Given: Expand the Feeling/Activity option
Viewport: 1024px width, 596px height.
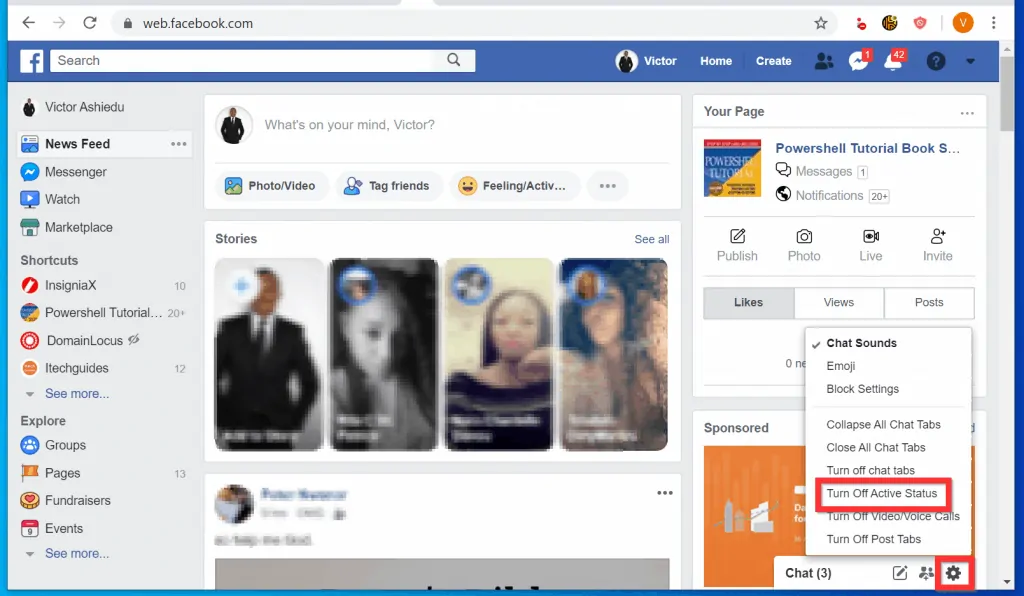Looking at the screenshot, I should pos(515,185).
